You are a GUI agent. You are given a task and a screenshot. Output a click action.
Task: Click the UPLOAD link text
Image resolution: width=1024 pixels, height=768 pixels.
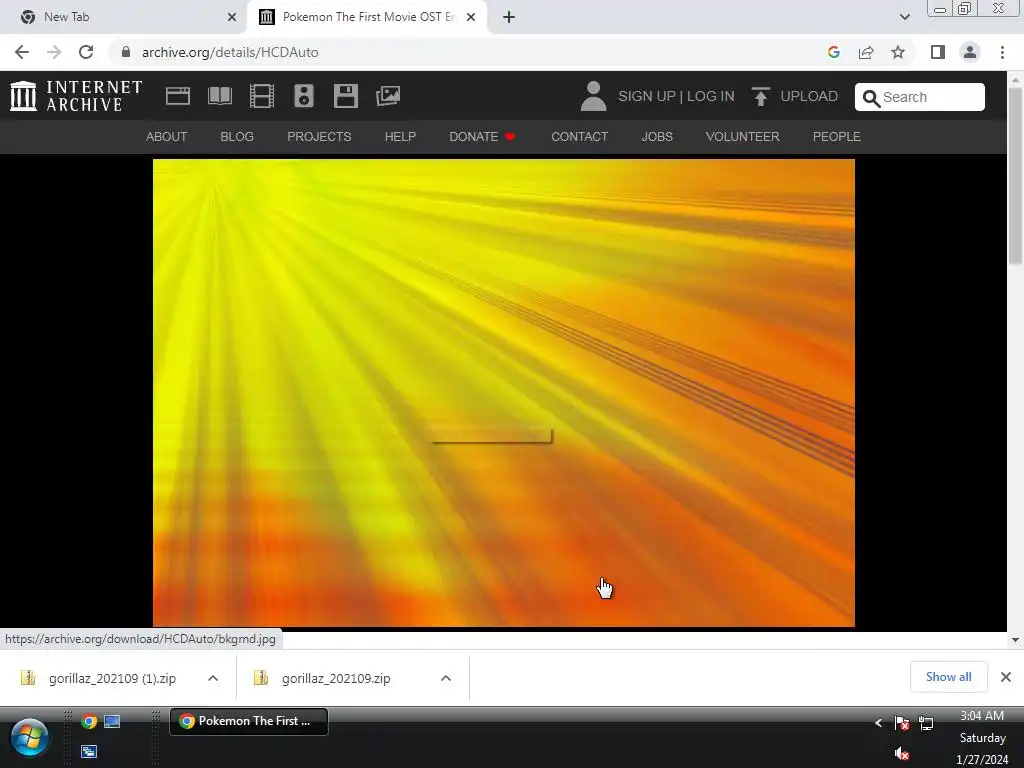click(x=809, y=97)
